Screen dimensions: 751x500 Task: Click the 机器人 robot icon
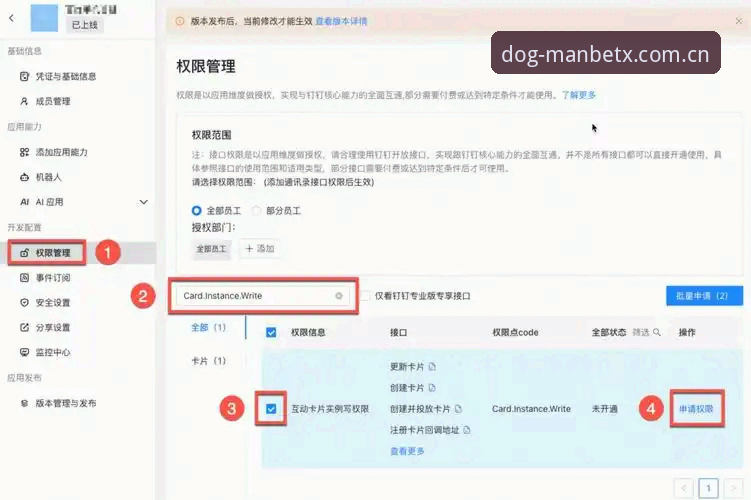coord(24,177)
